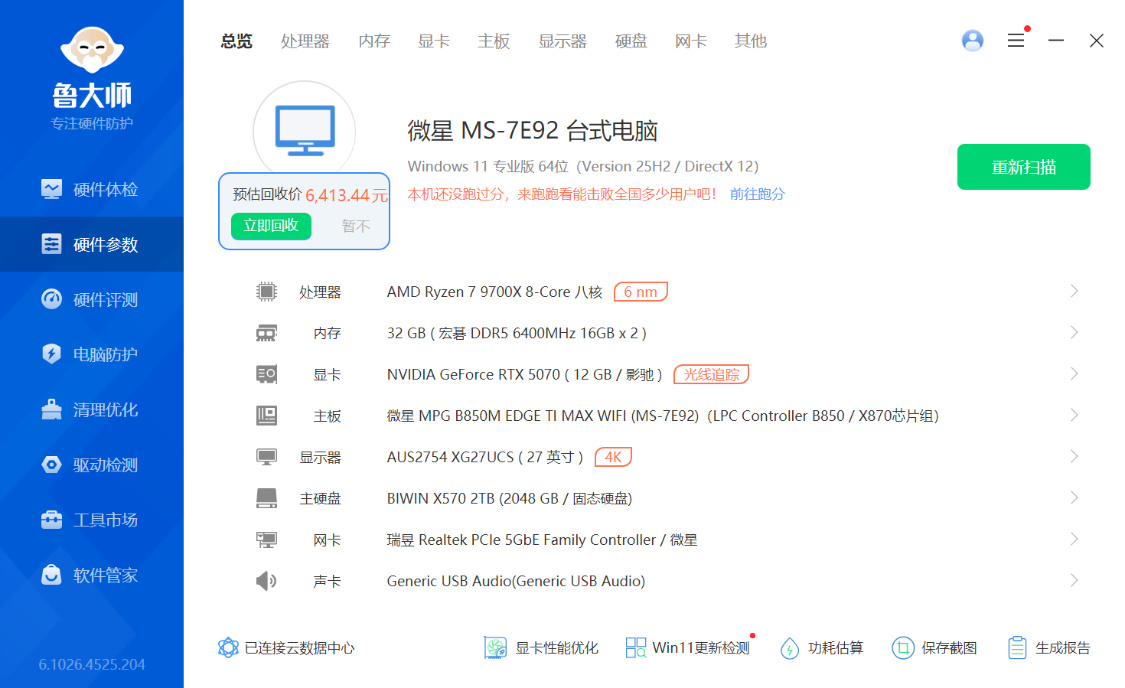The width and height of the screenshot is (1125, 688).
Task: Expand the 声卡 row chevron
Action: [1074, 580]
